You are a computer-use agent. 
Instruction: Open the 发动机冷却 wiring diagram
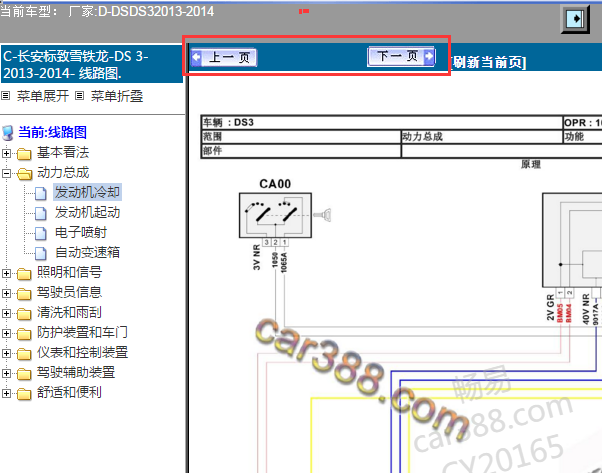(x=87, y=192)
